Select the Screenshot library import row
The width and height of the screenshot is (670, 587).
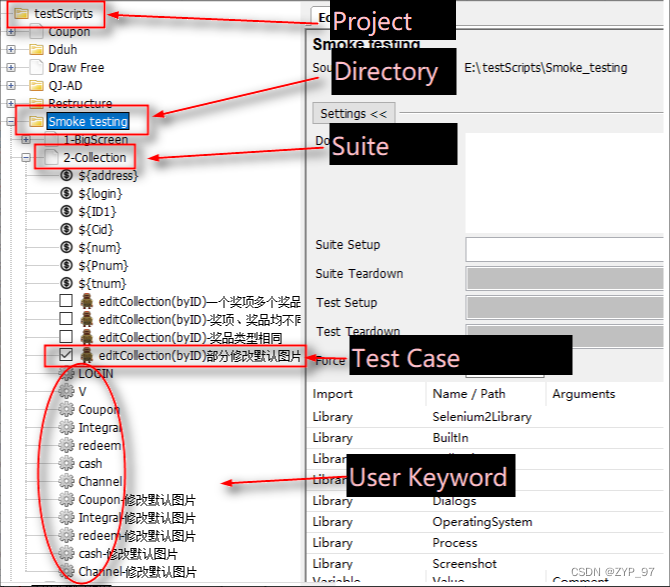click(485, 564)
